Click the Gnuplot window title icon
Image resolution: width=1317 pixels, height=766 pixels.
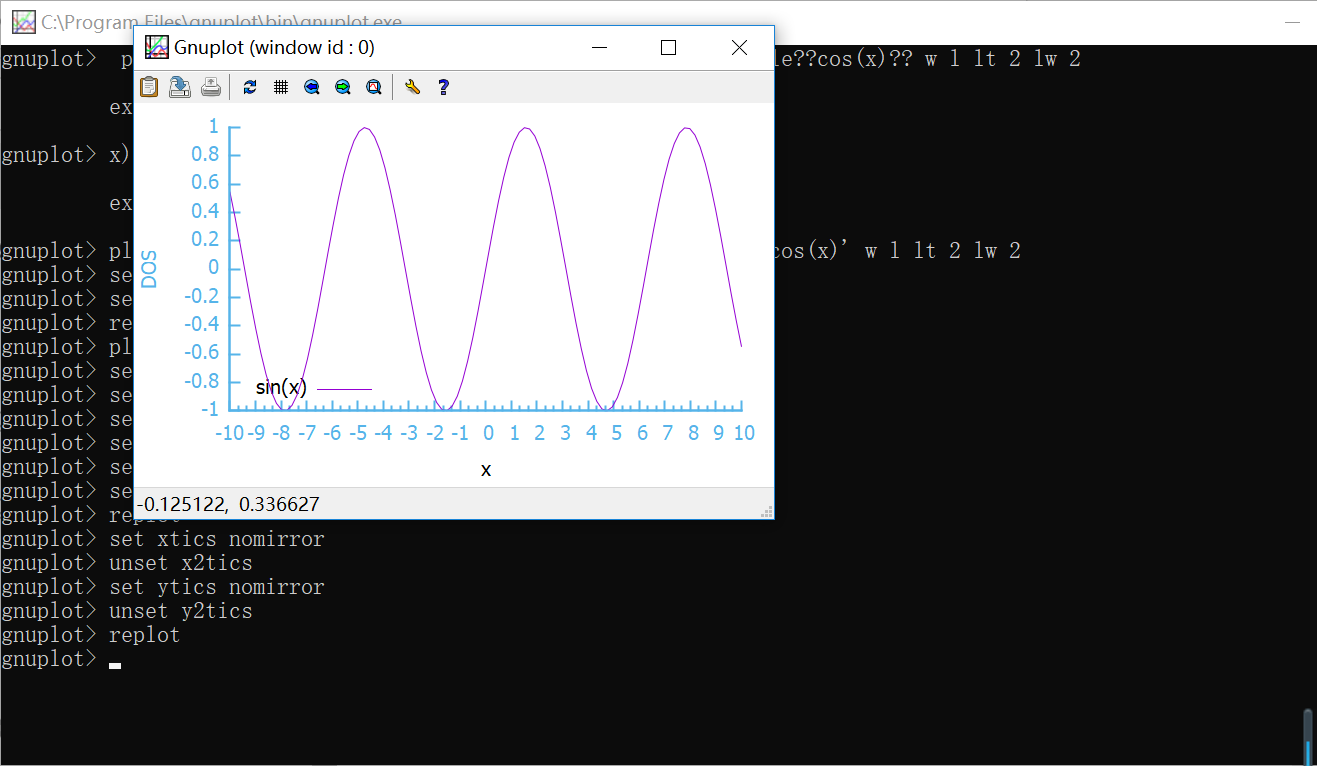coord(156,47)
